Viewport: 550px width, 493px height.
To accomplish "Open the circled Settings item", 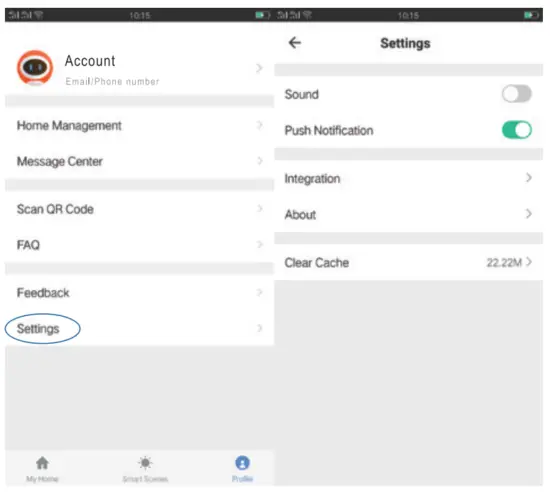I will (139, 328).
